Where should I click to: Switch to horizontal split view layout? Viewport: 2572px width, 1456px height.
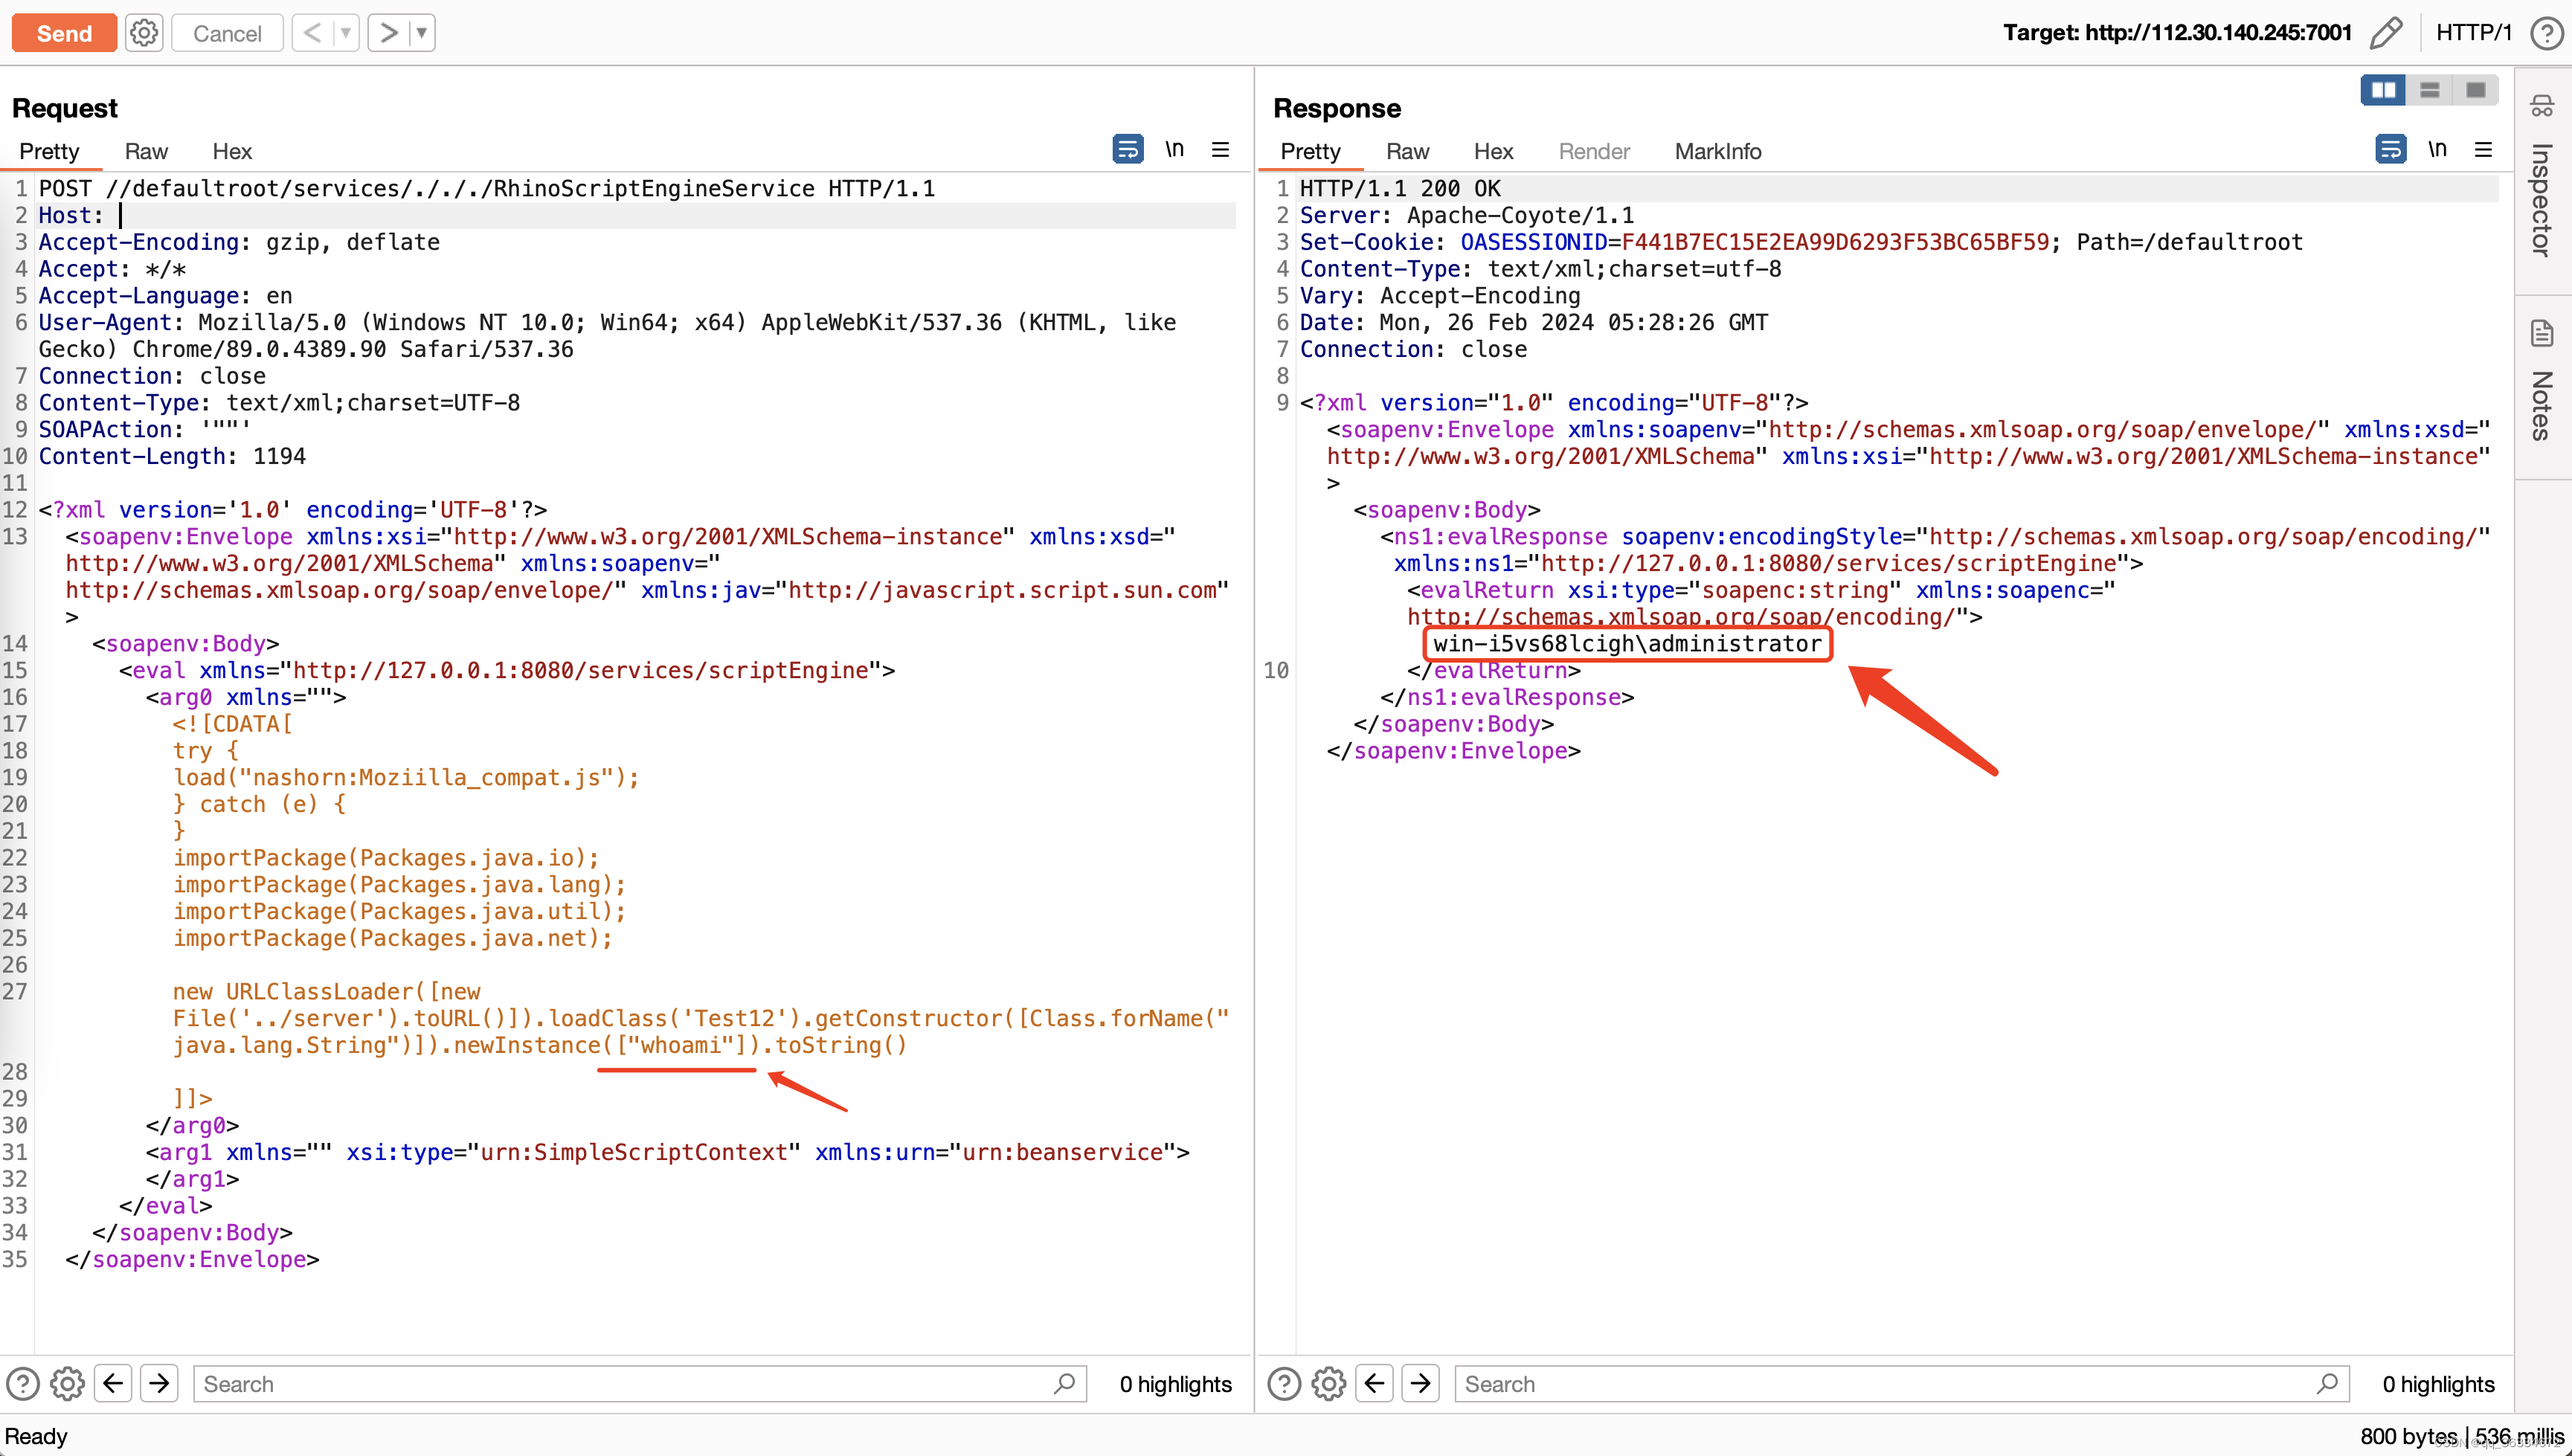2429,89
